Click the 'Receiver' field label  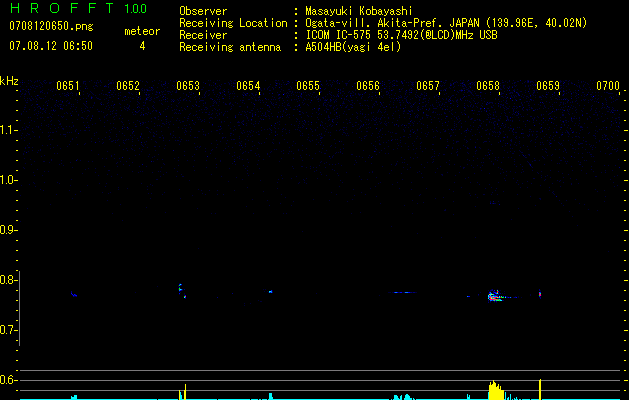coord(203,35)
